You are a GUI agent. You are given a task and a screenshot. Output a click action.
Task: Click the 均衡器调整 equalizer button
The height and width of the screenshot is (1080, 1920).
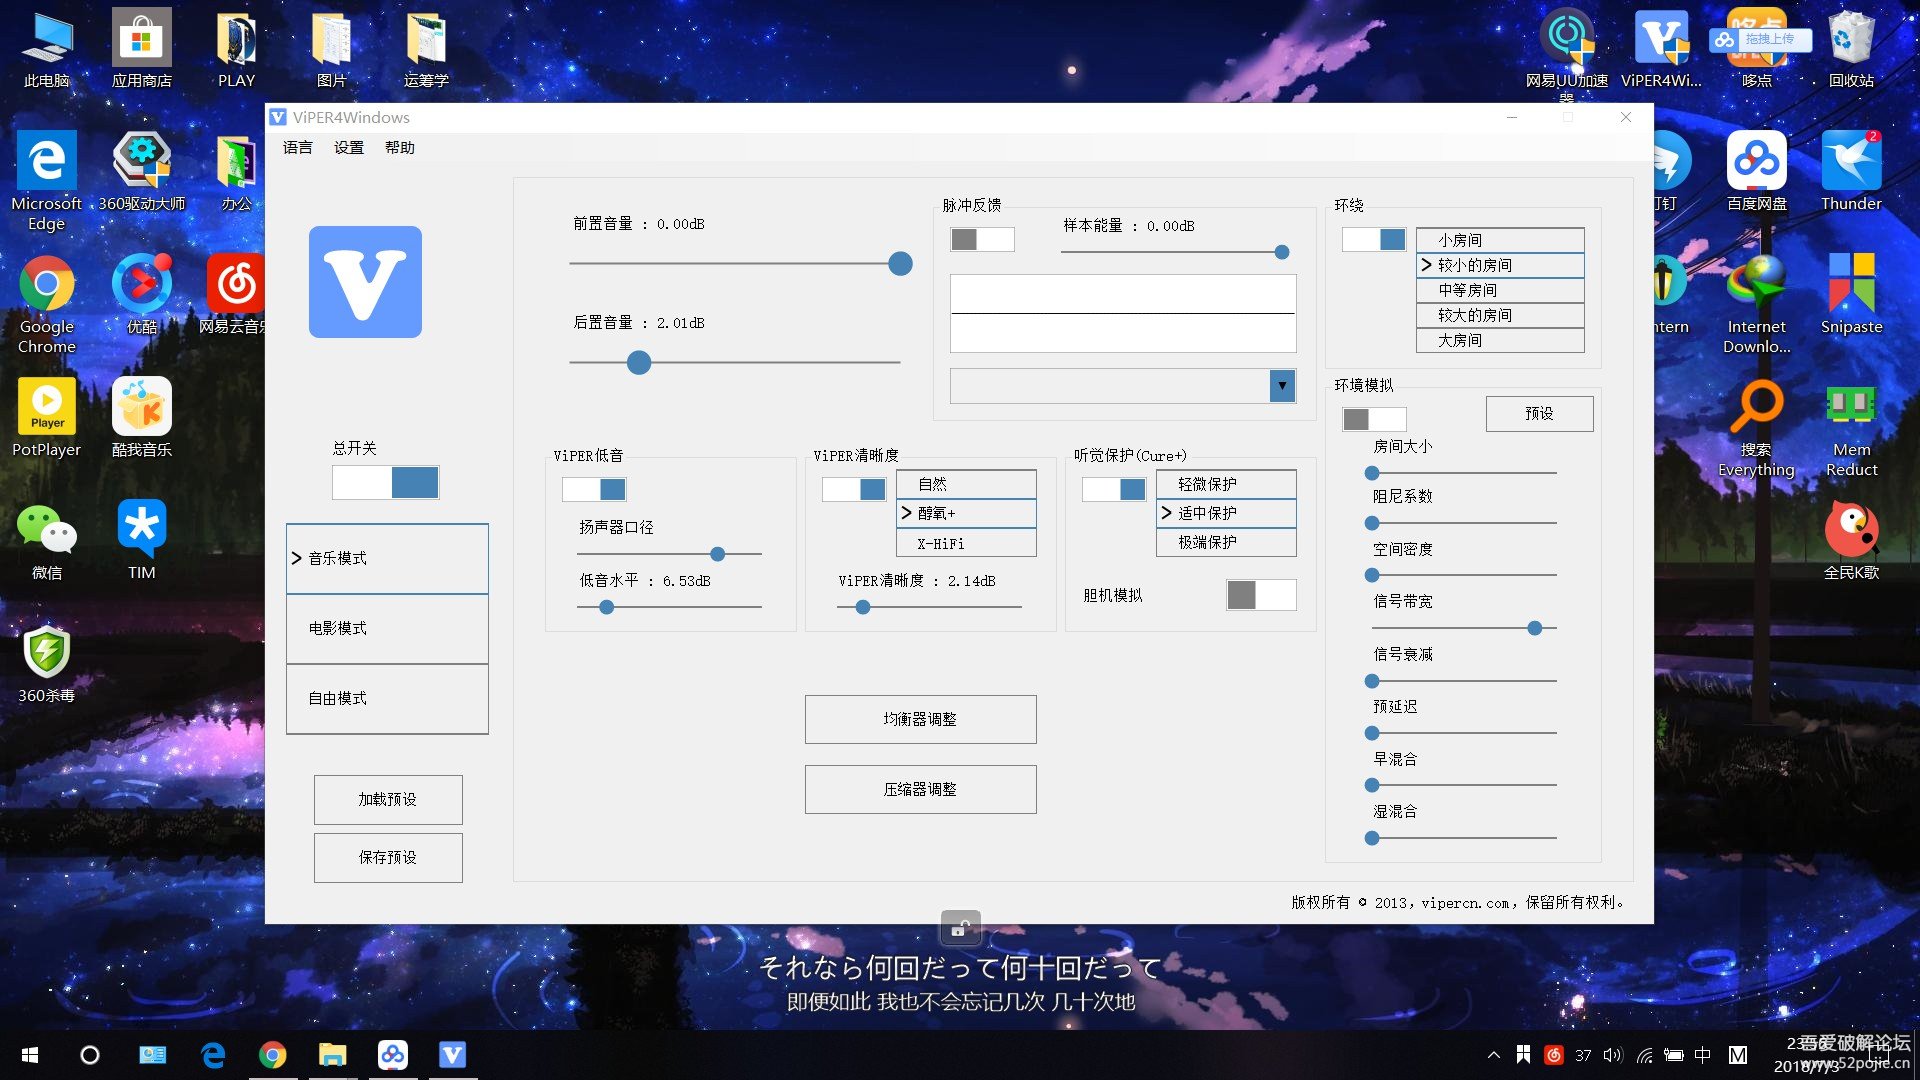[920, 719]
